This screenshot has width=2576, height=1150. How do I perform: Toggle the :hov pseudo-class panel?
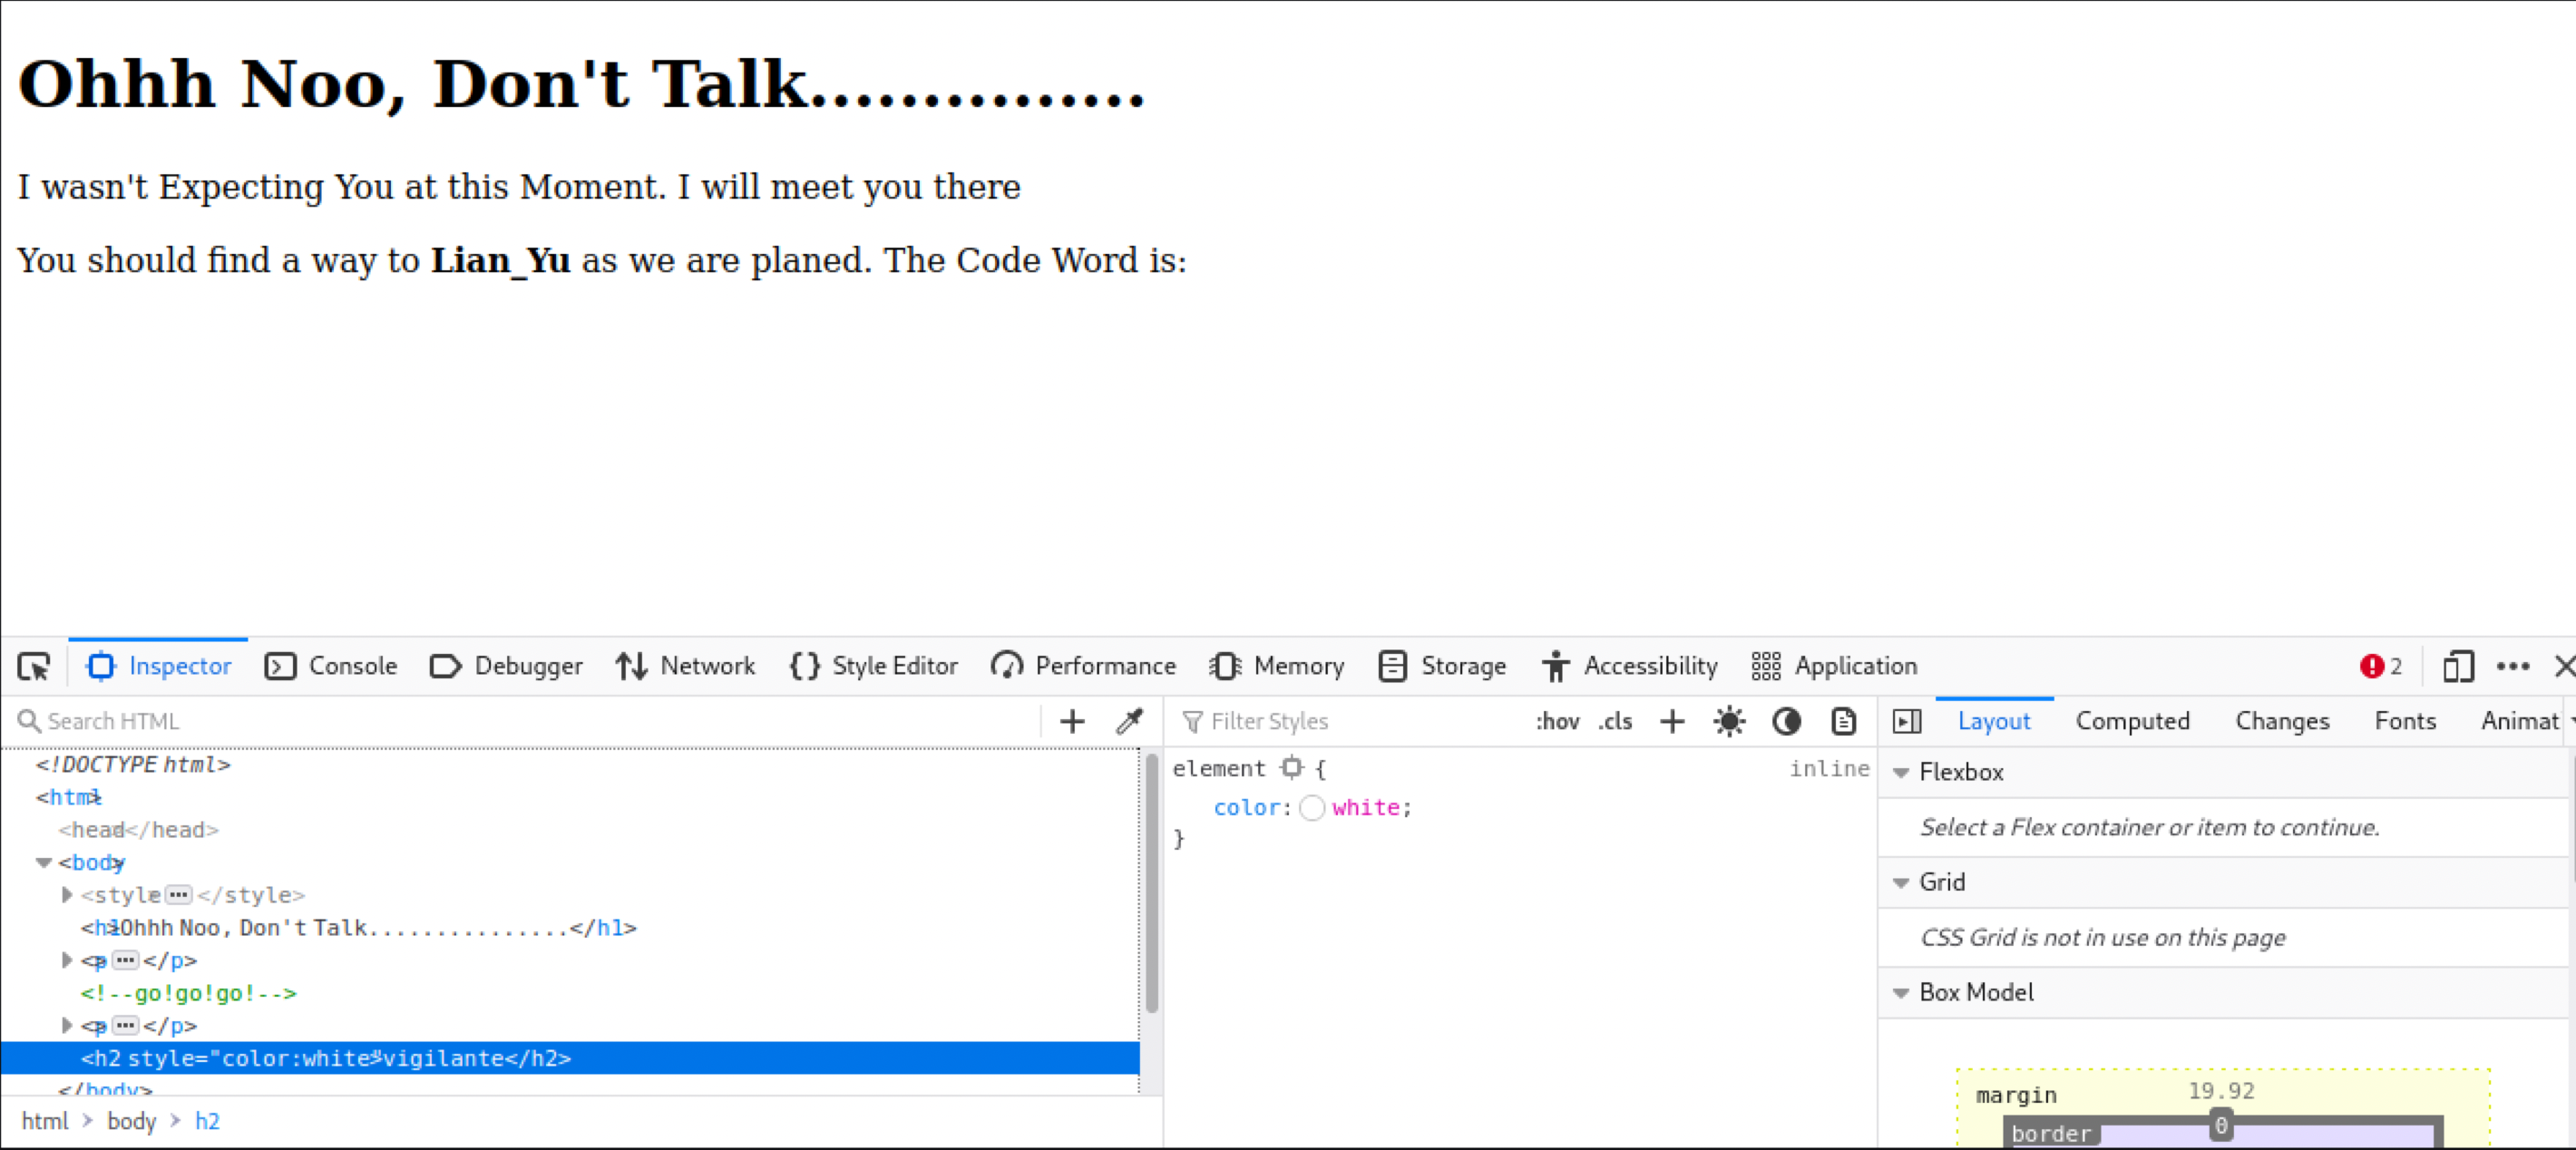pos(1557,721)
